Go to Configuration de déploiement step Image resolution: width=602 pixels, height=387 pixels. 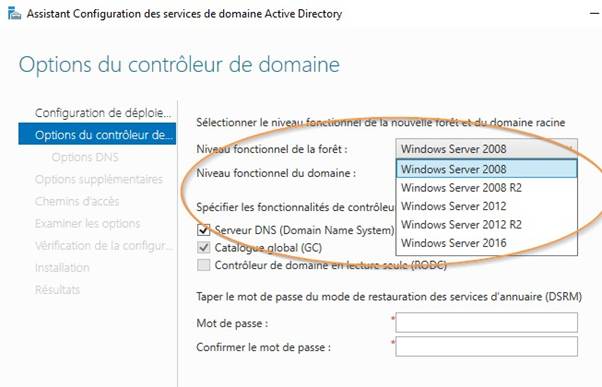pos(103,113)
